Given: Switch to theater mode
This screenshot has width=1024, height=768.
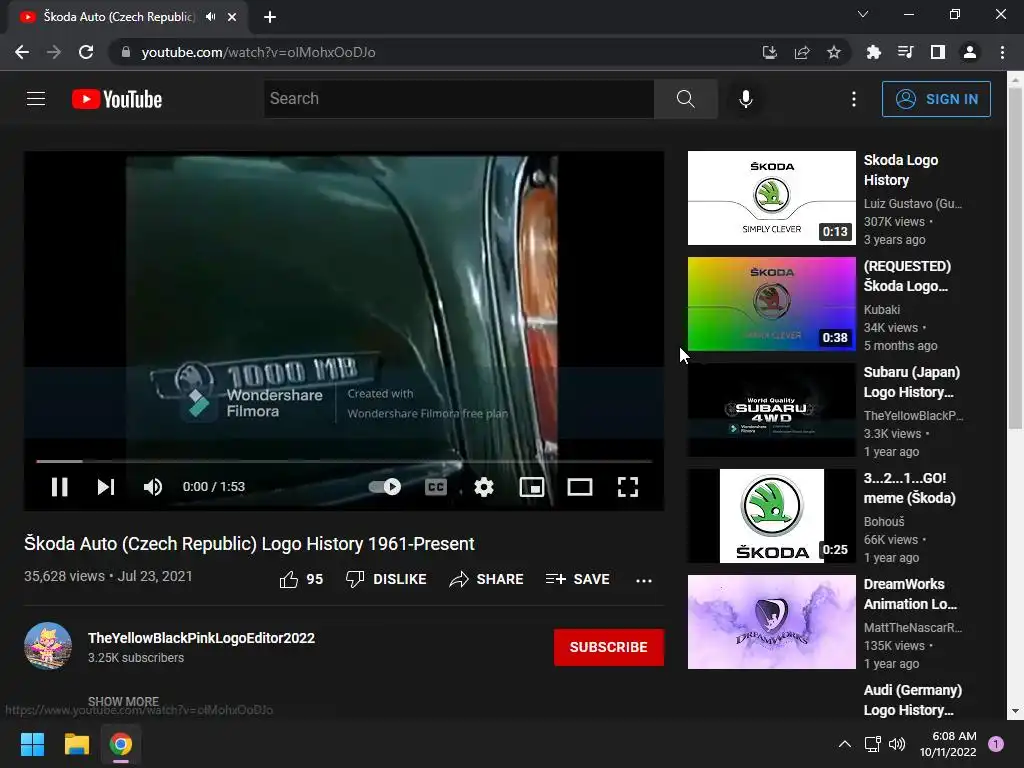Looking at the screenshot, I should pos(580,487).
